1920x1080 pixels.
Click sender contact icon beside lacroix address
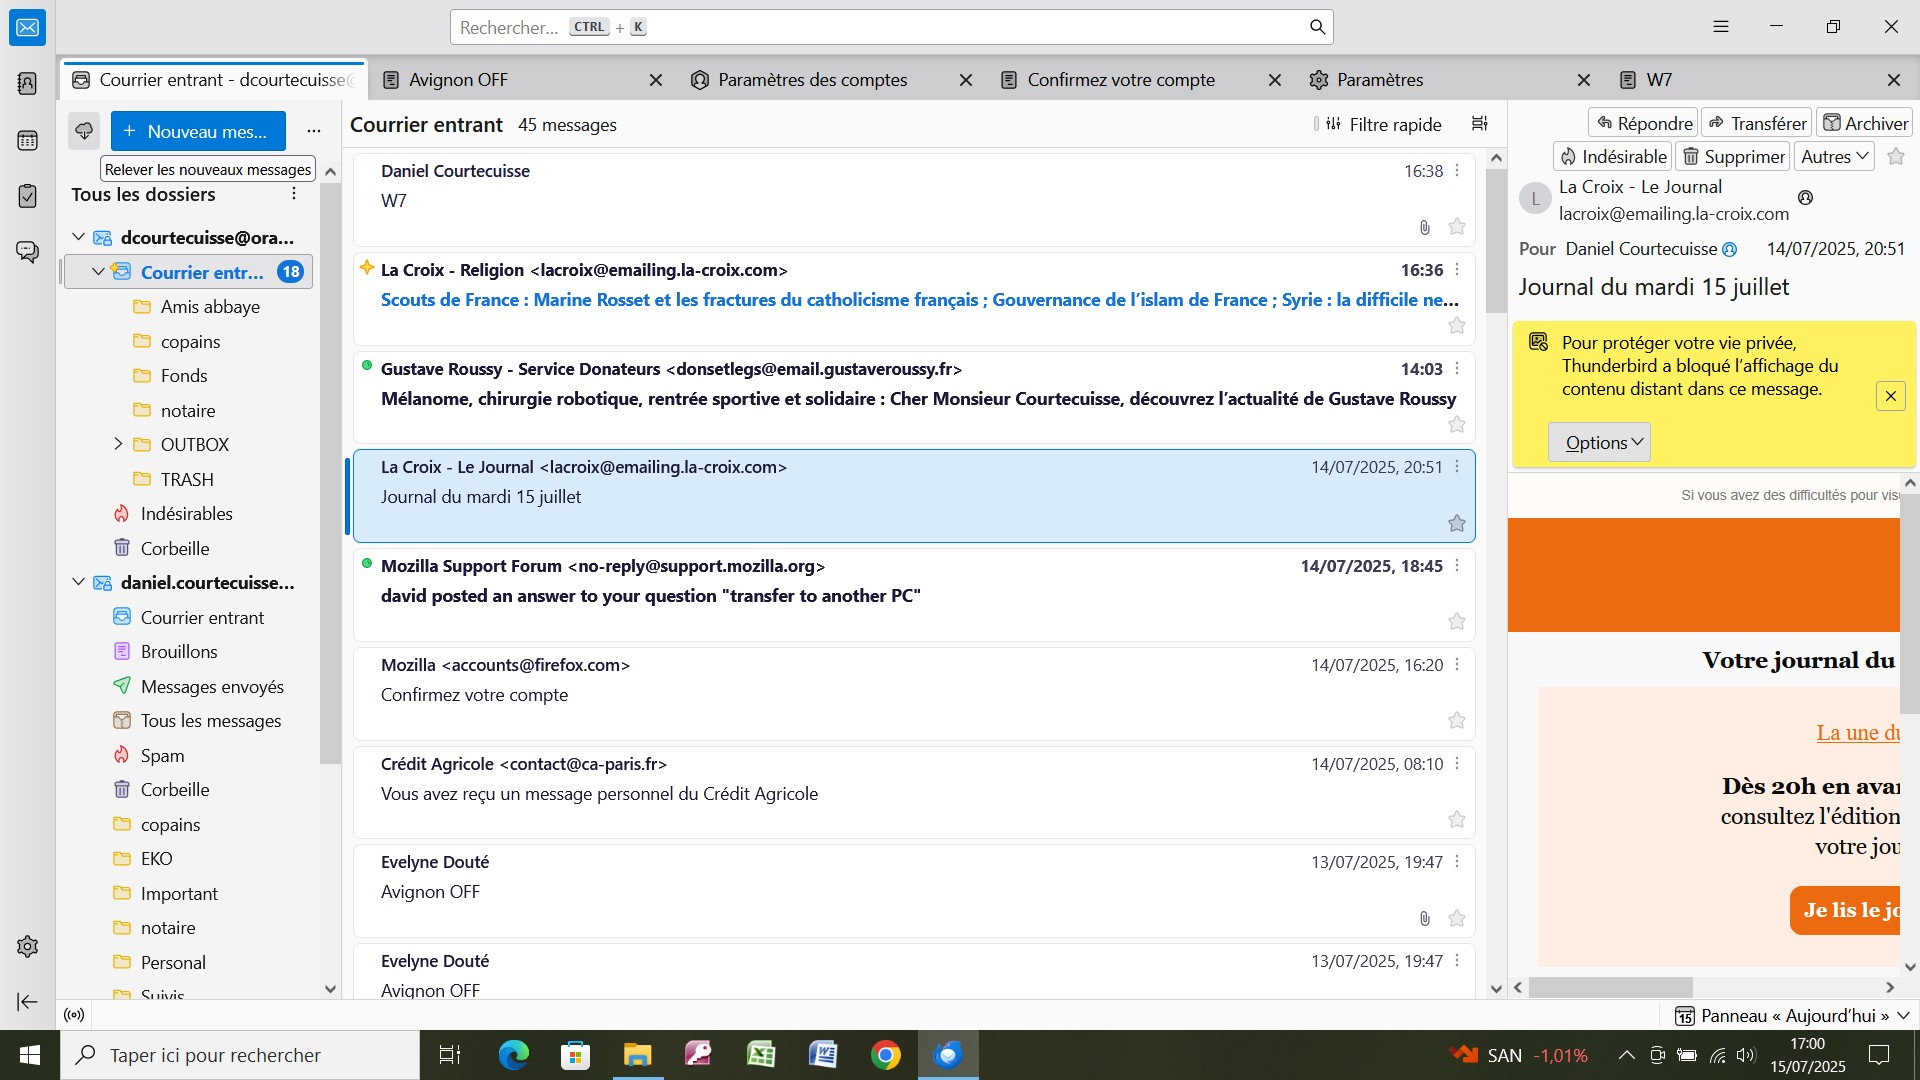pos(1805,198)
